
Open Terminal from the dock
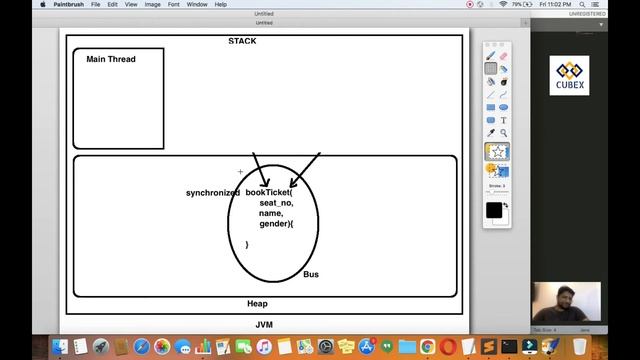tap(509, 347)
